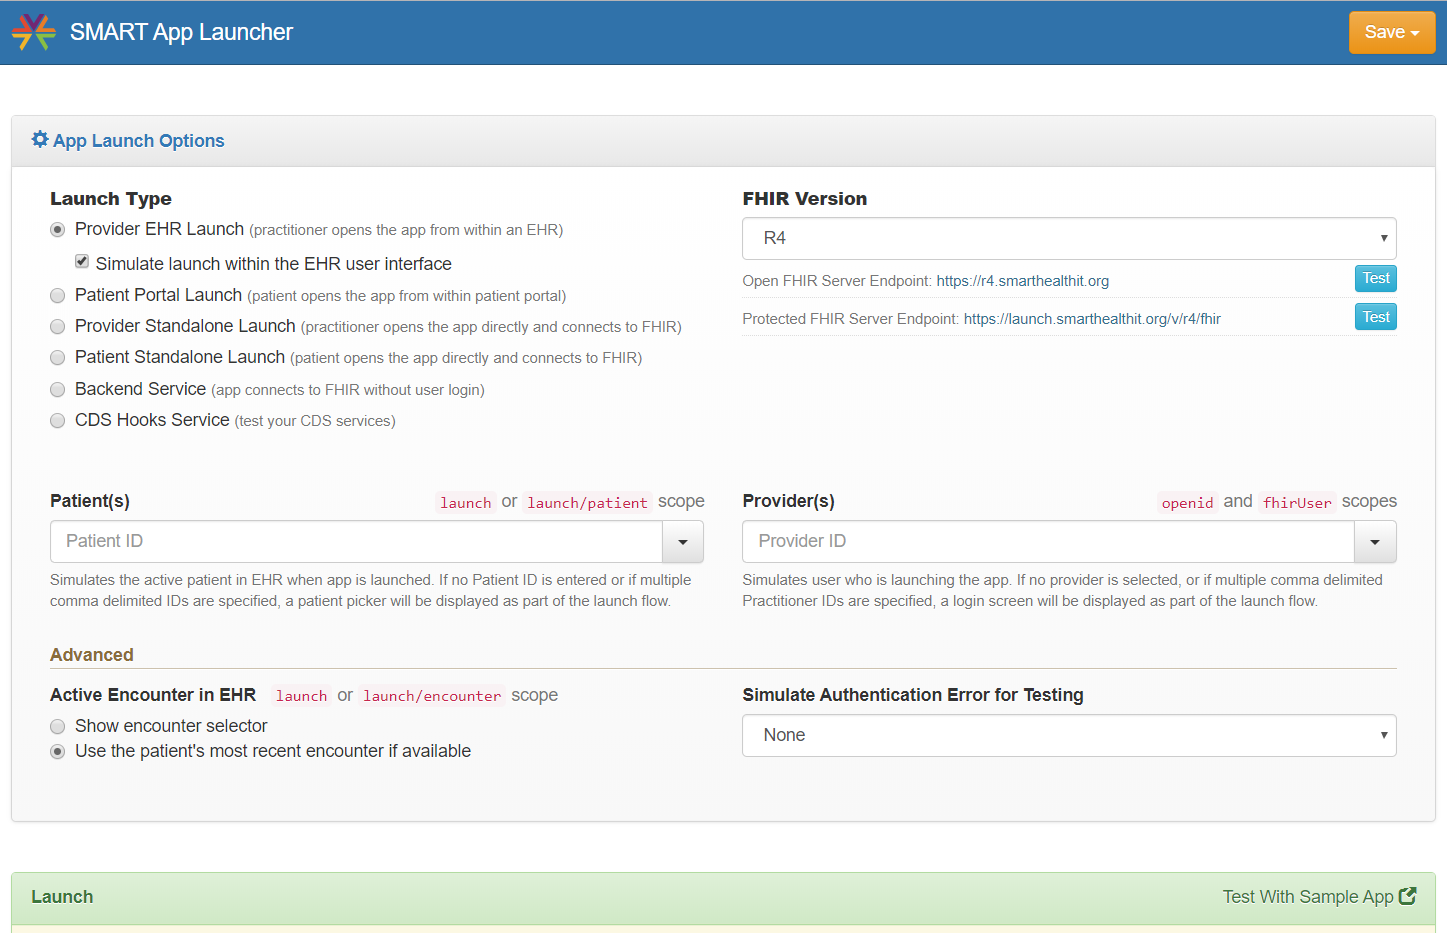
Task: Click the launch/patient scope code tag
Action: click(588, 503)
